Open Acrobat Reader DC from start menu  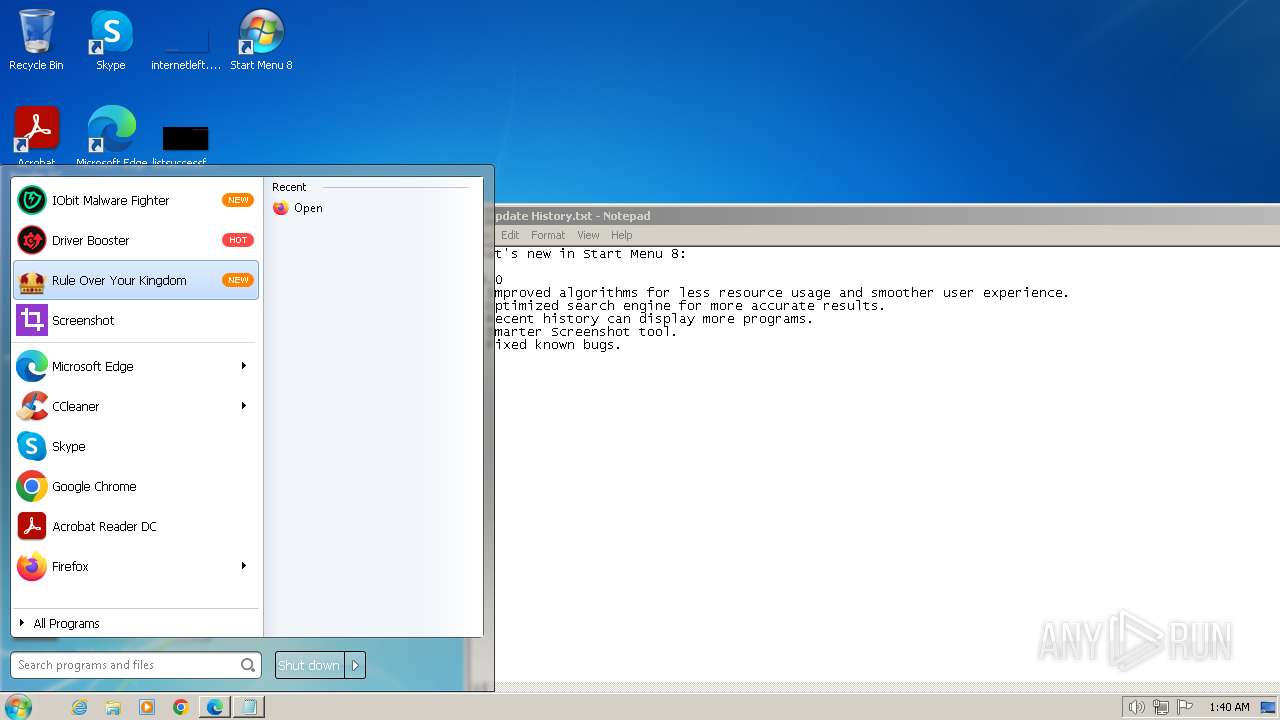tap(135, 526)
